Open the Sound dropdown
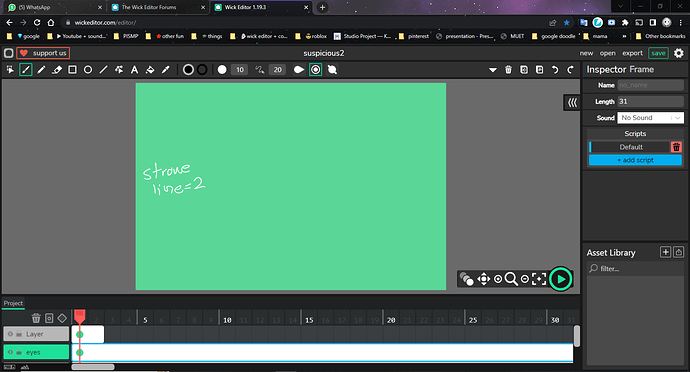 (650, 118)
